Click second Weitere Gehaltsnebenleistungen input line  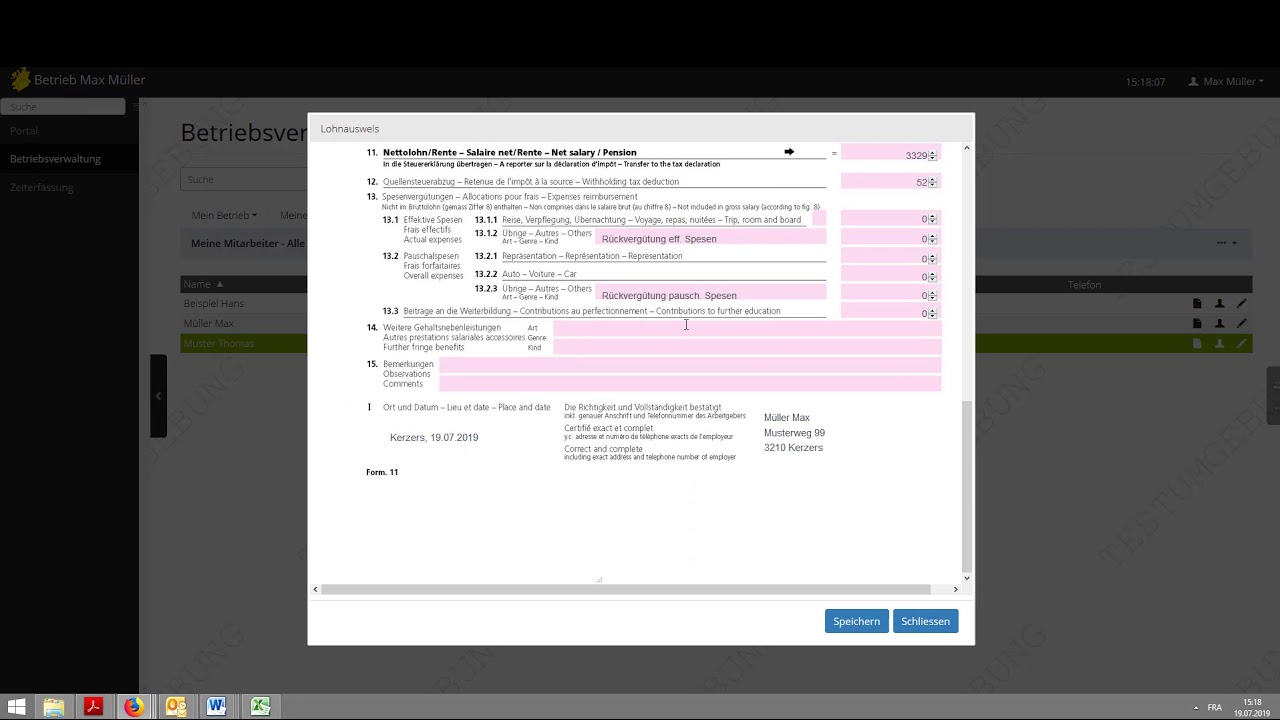747,346
